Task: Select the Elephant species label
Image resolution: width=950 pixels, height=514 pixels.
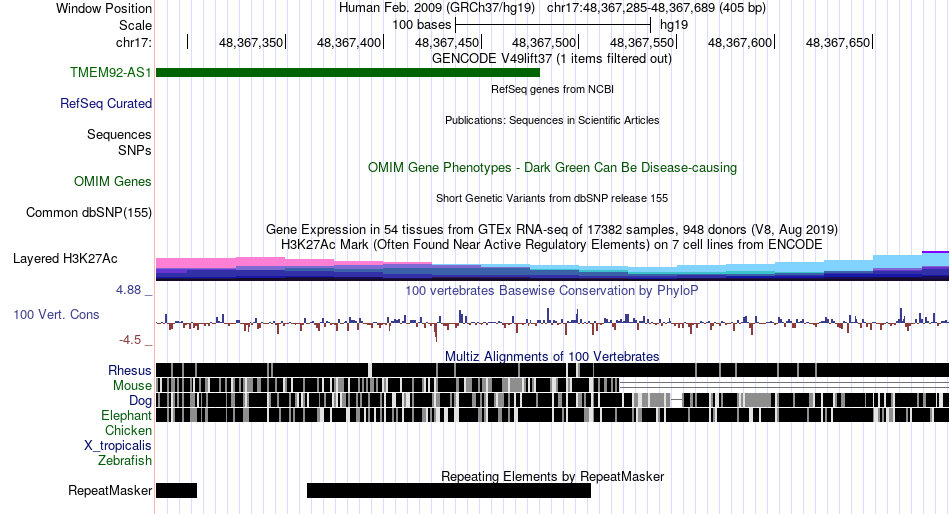Action: tap(126, 416)
